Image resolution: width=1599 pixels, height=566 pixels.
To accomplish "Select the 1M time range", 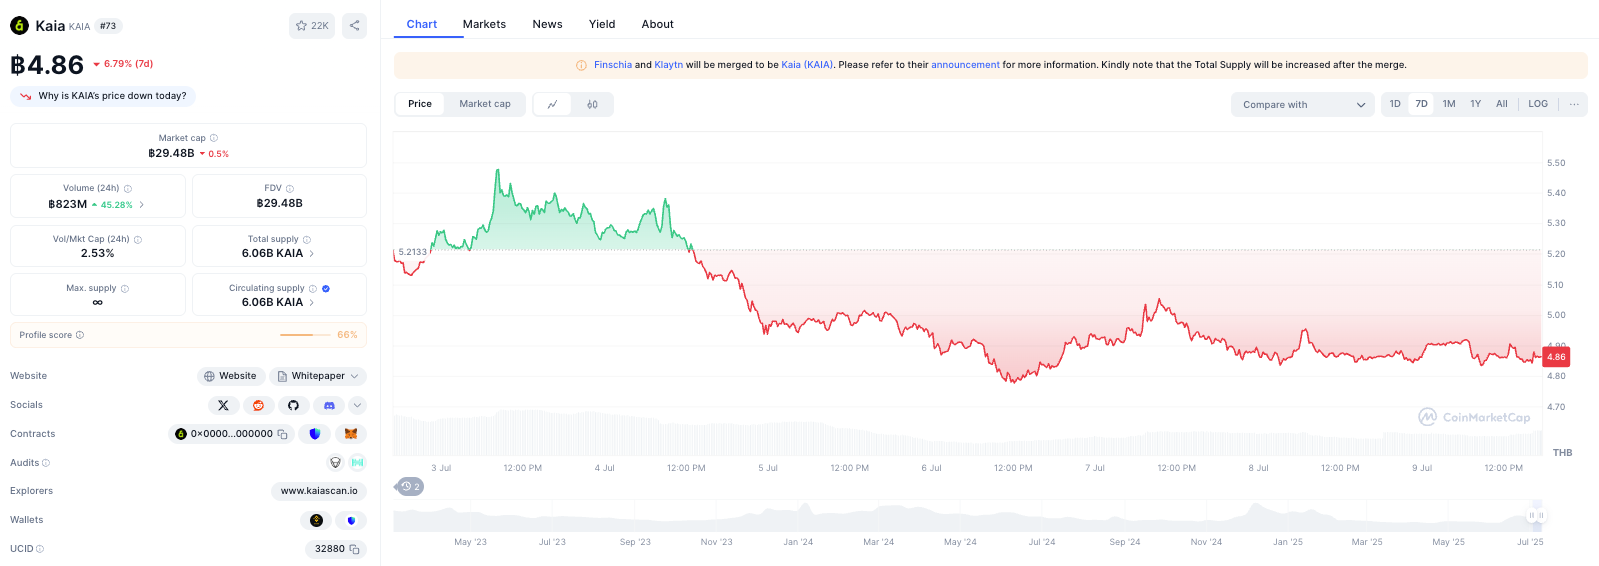I will tap(1449, 104).
